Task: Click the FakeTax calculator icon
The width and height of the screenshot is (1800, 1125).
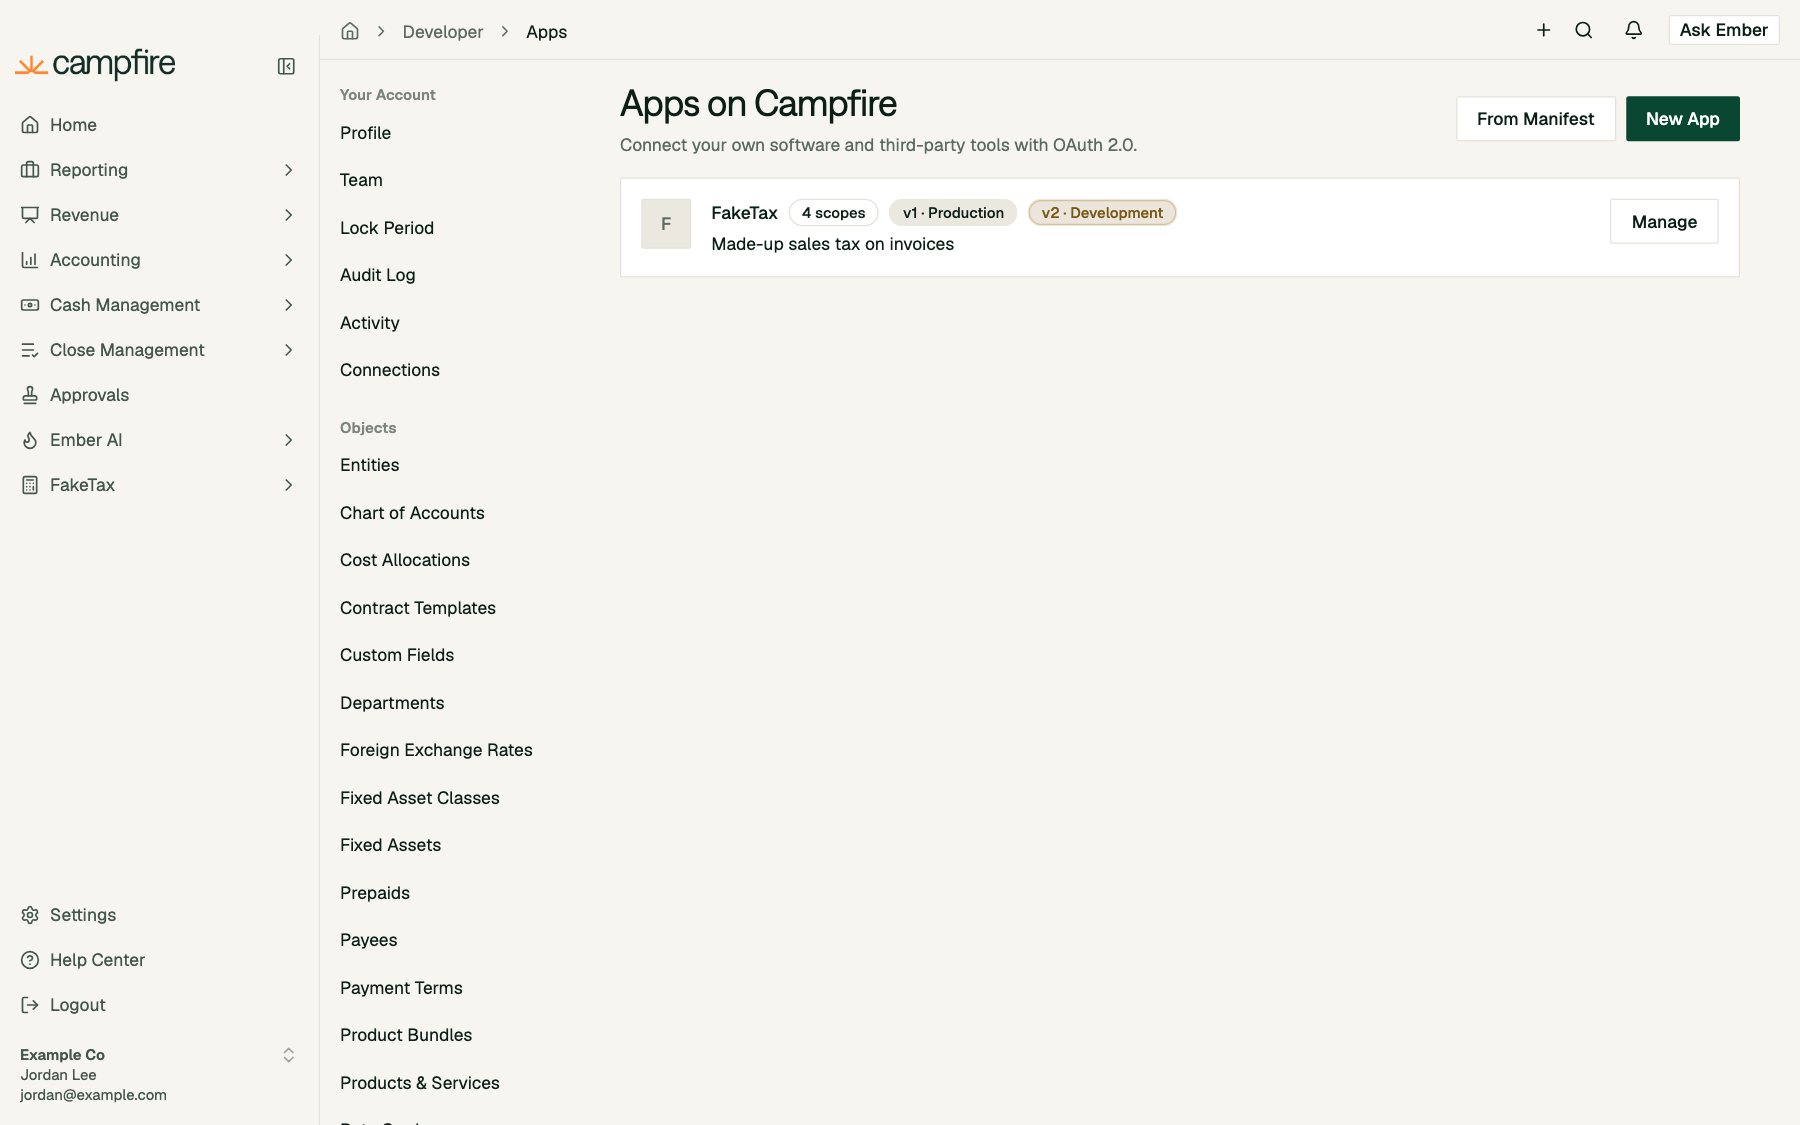Action: (30, 485)
